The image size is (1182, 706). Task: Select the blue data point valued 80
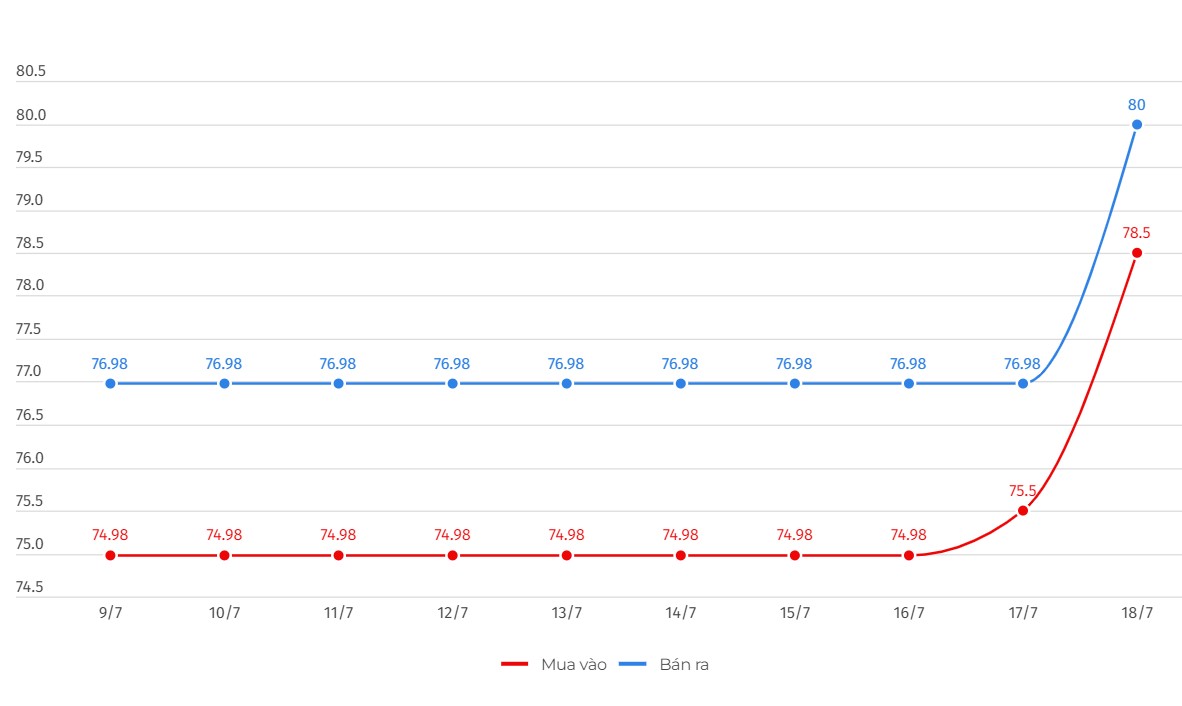1137,125
